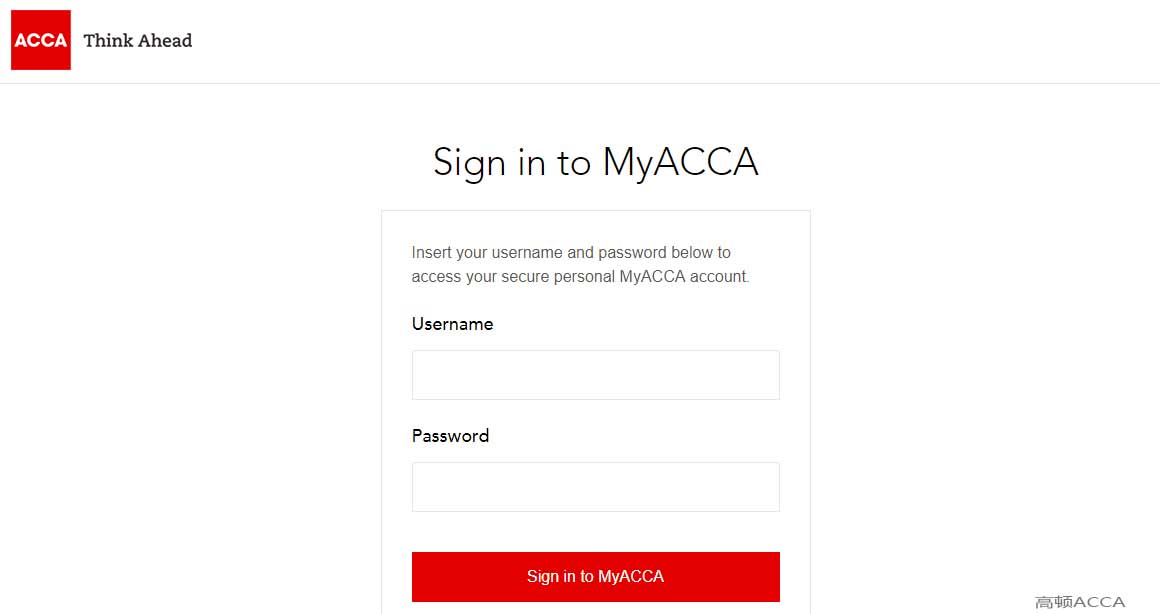
Task: Click the Think Ahead tagline
Action: point(138,41)
